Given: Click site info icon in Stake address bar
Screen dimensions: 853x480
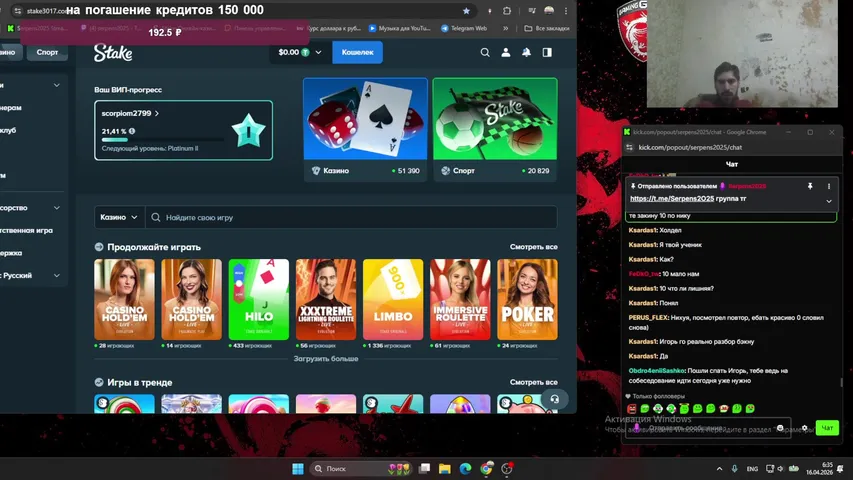Looking at the screenshot, I should coord(17,11).
